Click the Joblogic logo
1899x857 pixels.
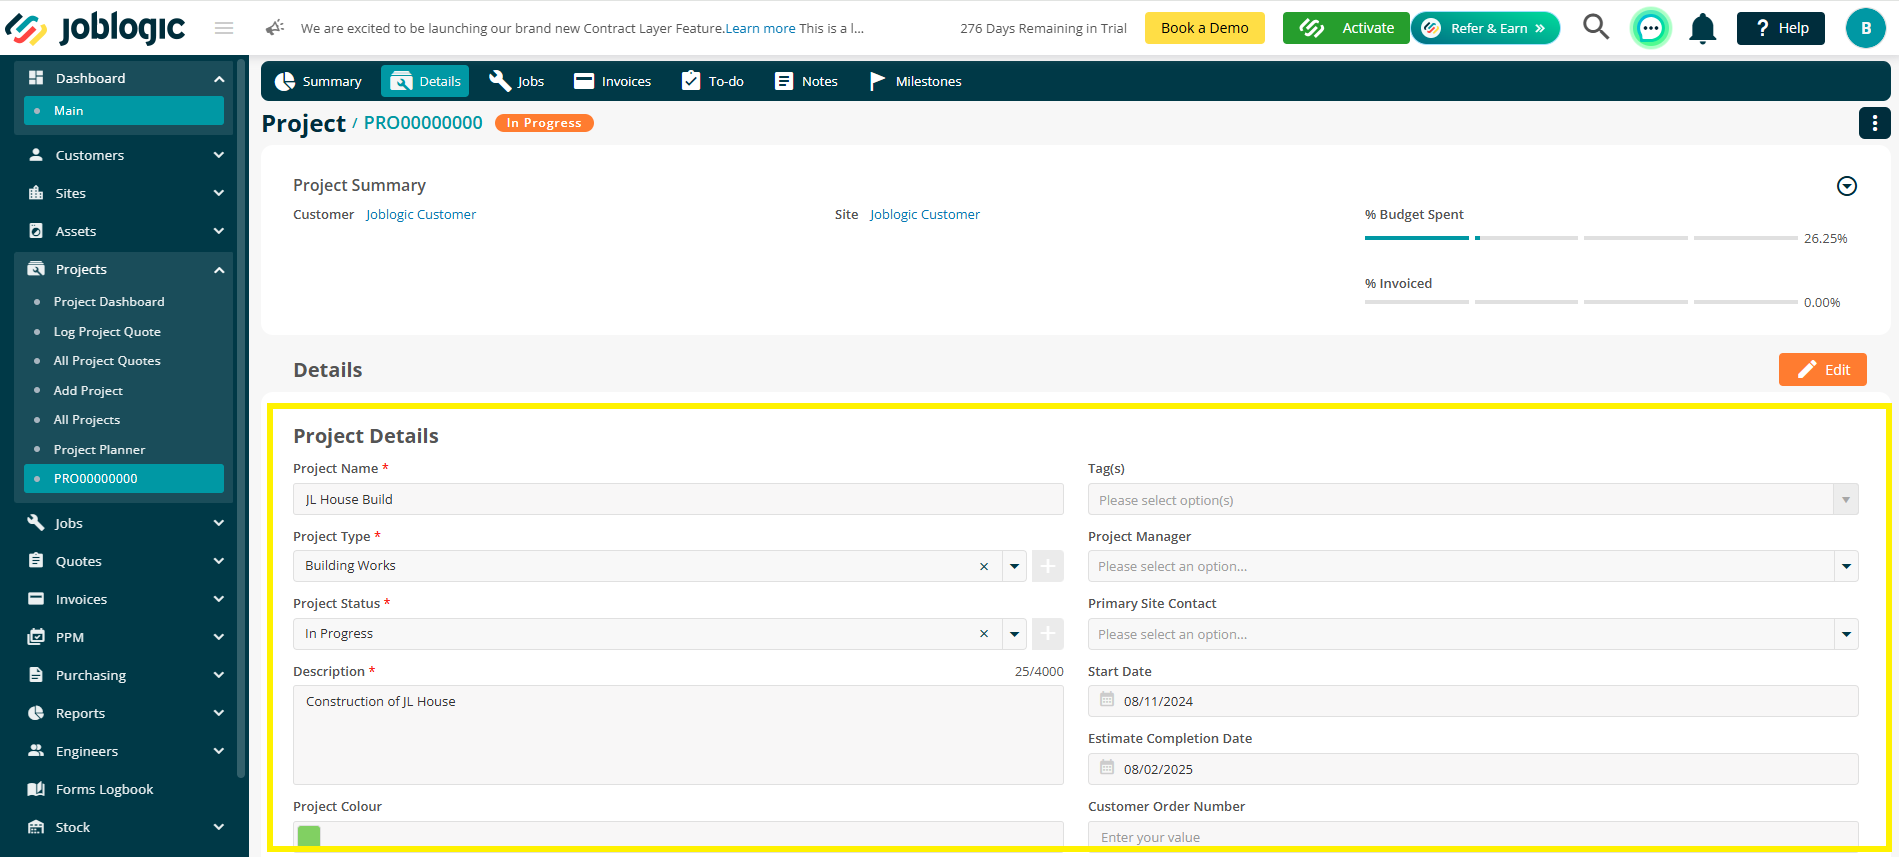[95, 28]
